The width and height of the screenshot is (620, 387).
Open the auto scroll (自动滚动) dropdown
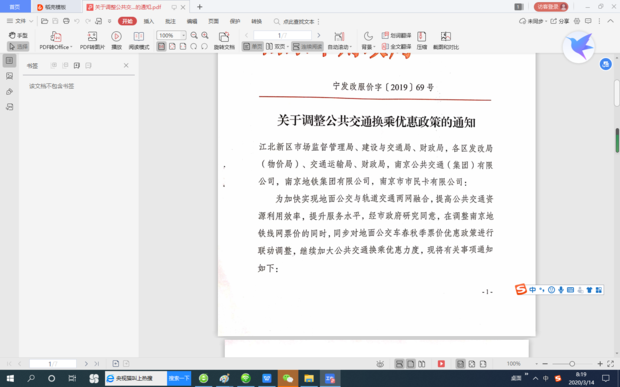click(x=339, y=41)
